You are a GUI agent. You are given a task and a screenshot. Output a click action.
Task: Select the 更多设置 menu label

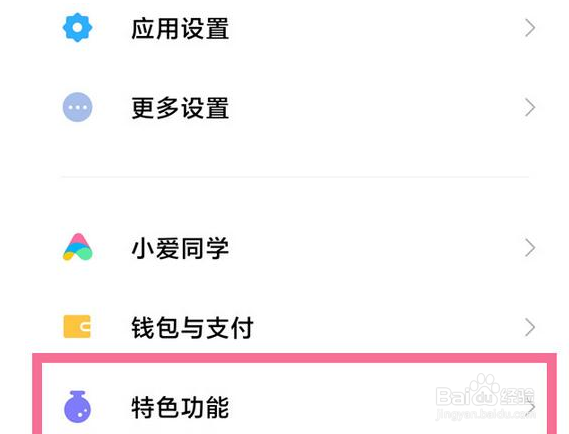[180, 108]
